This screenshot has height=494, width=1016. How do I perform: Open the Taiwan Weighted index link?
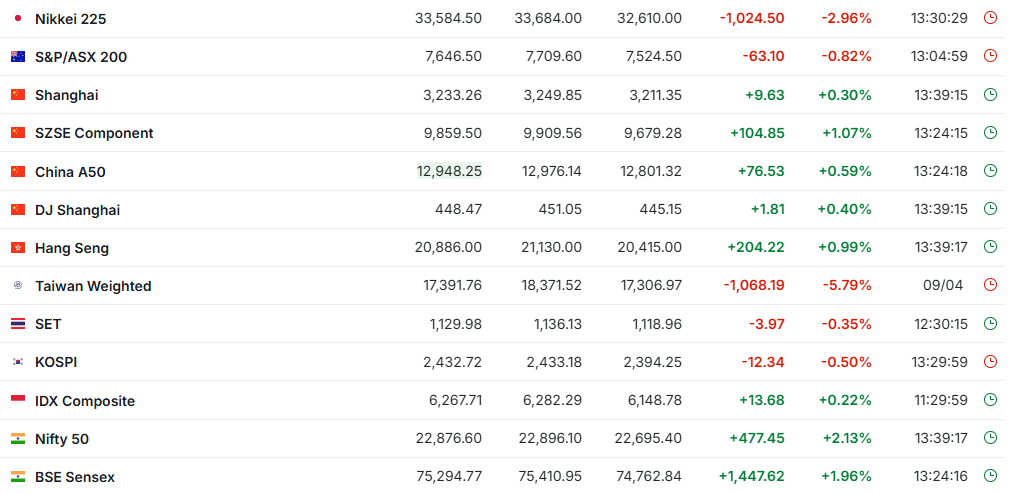(93, 286)
